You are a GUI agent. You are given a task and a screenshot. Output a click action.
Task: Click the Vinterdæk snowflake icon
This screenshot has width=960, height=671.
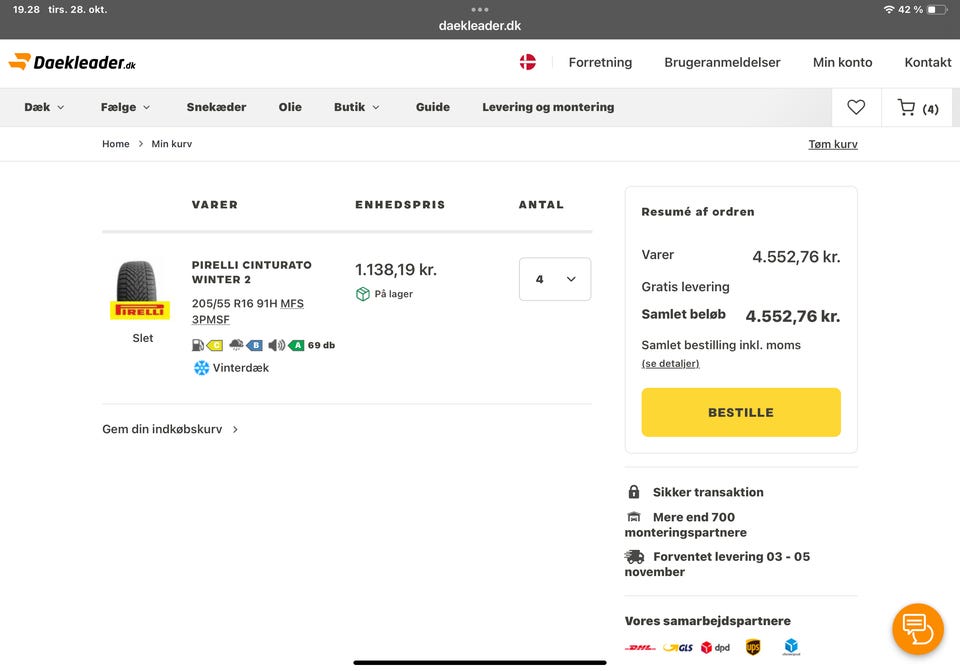[x=202, y=368]
